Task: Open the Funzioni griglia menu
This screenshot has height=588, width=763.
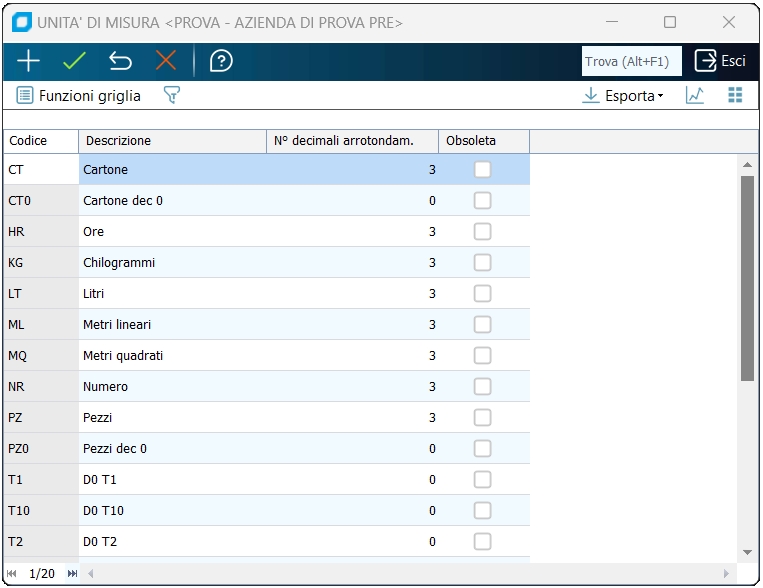Action: click(x=79, y=96)
